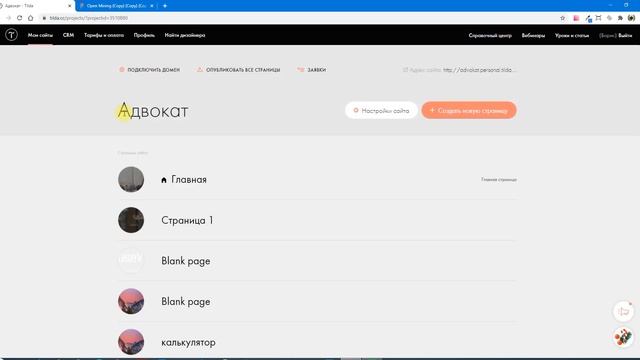Click the Подключить домен icon
Viewport: 640px width, 360px height.
coord(122,70)
